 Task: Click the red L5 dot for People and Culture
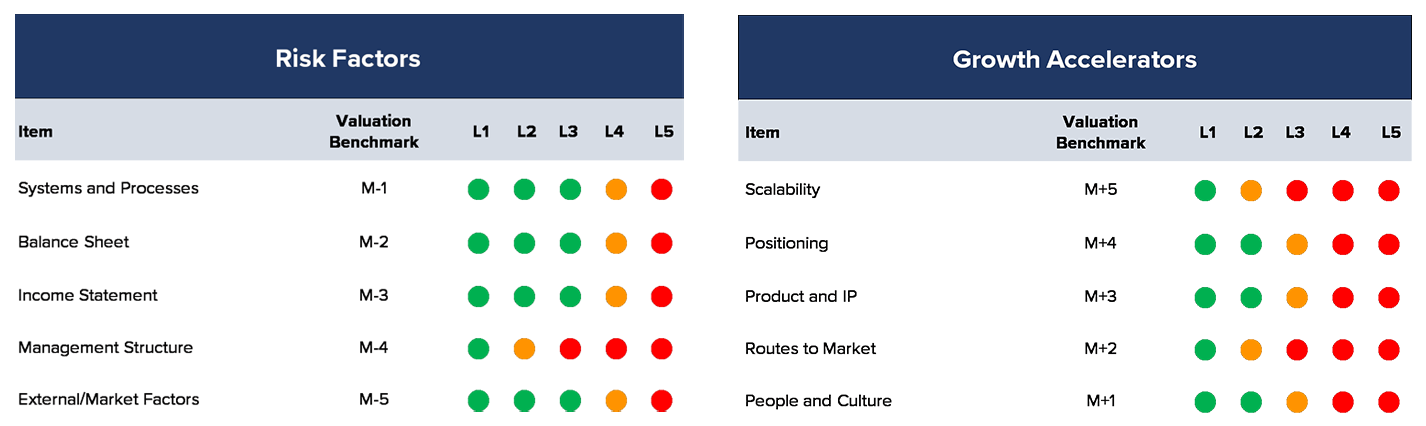tap(1388, 402)
